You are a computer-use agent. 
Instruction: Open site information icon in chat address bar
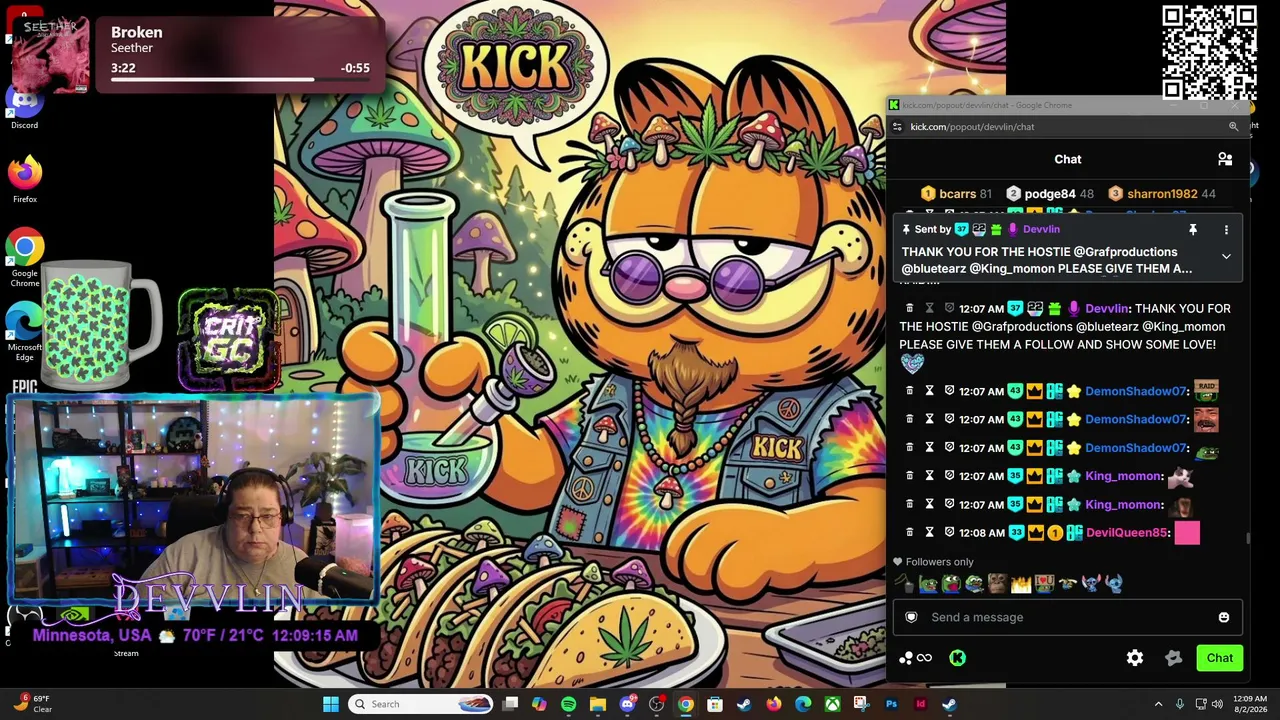point(897,127)
